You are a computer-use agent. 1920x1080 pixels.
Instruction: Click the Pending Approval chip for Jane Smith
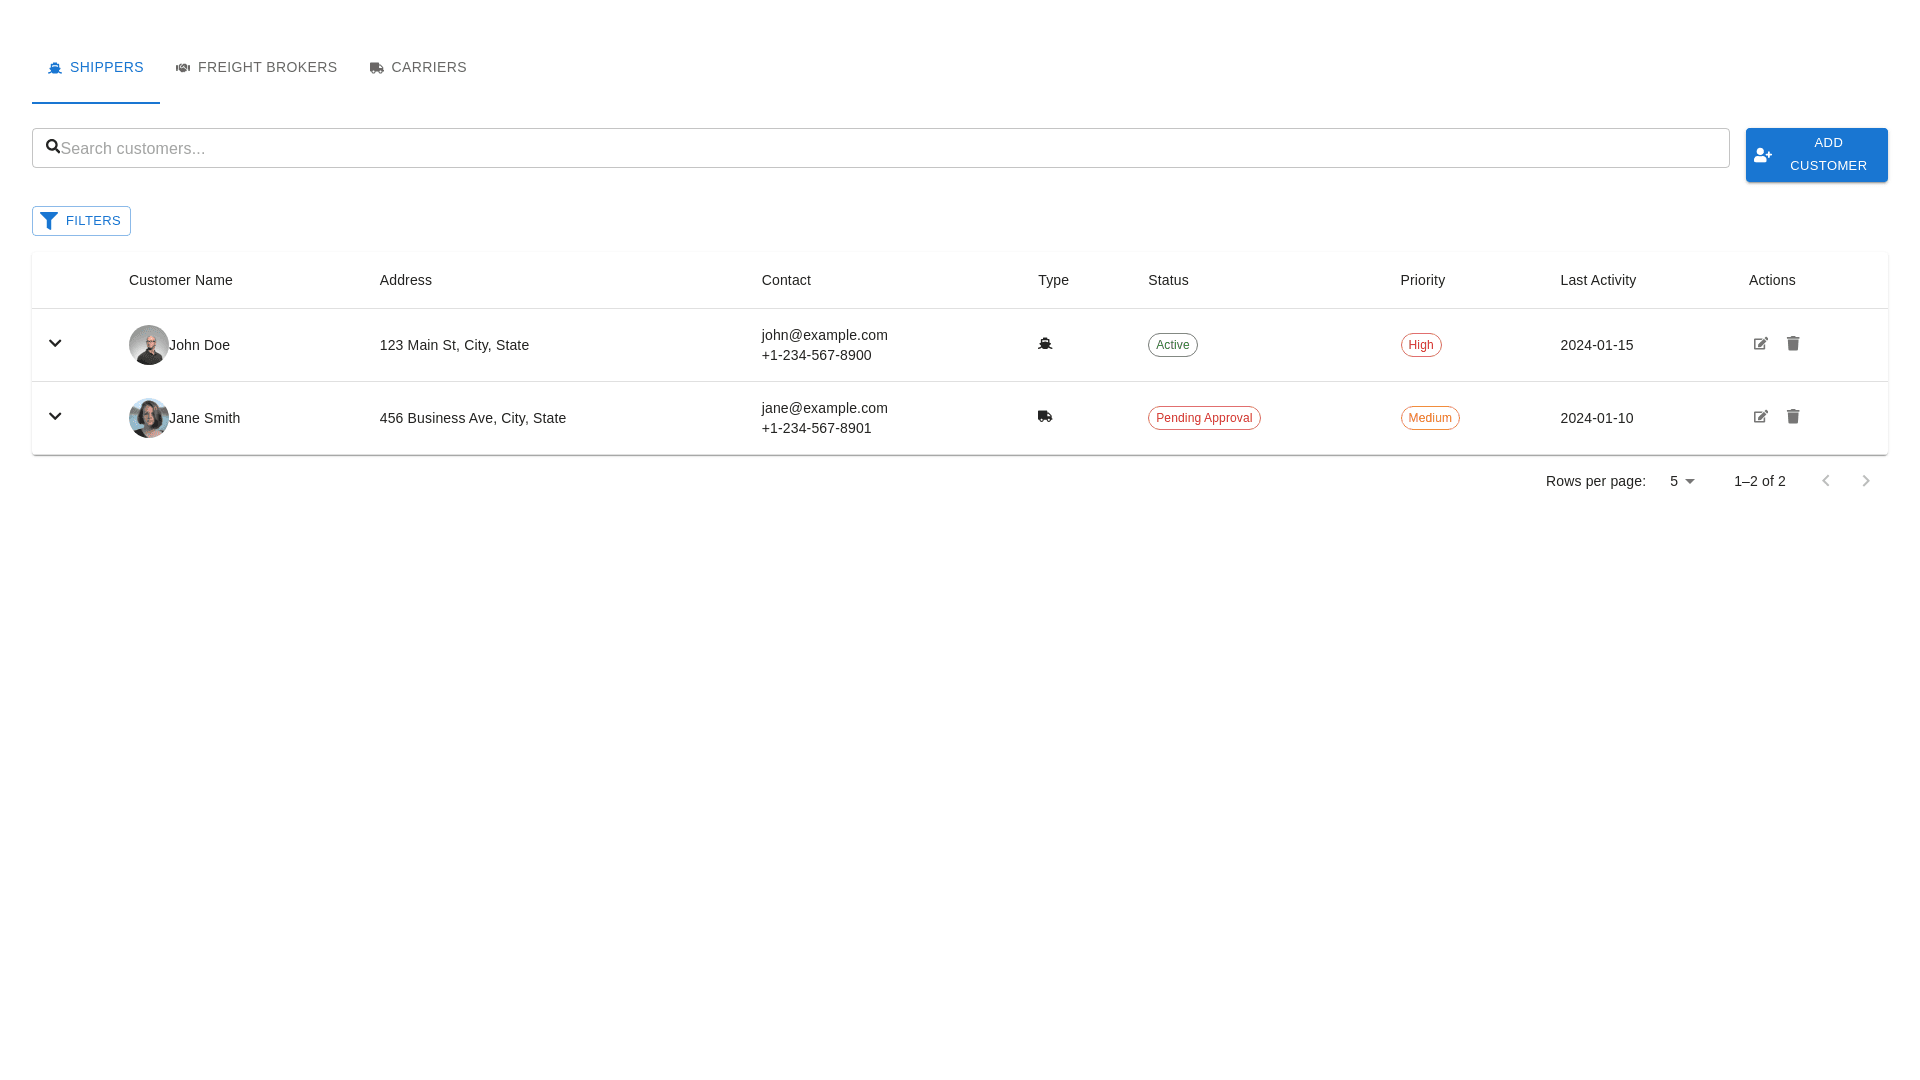(x=1204, y=417)
